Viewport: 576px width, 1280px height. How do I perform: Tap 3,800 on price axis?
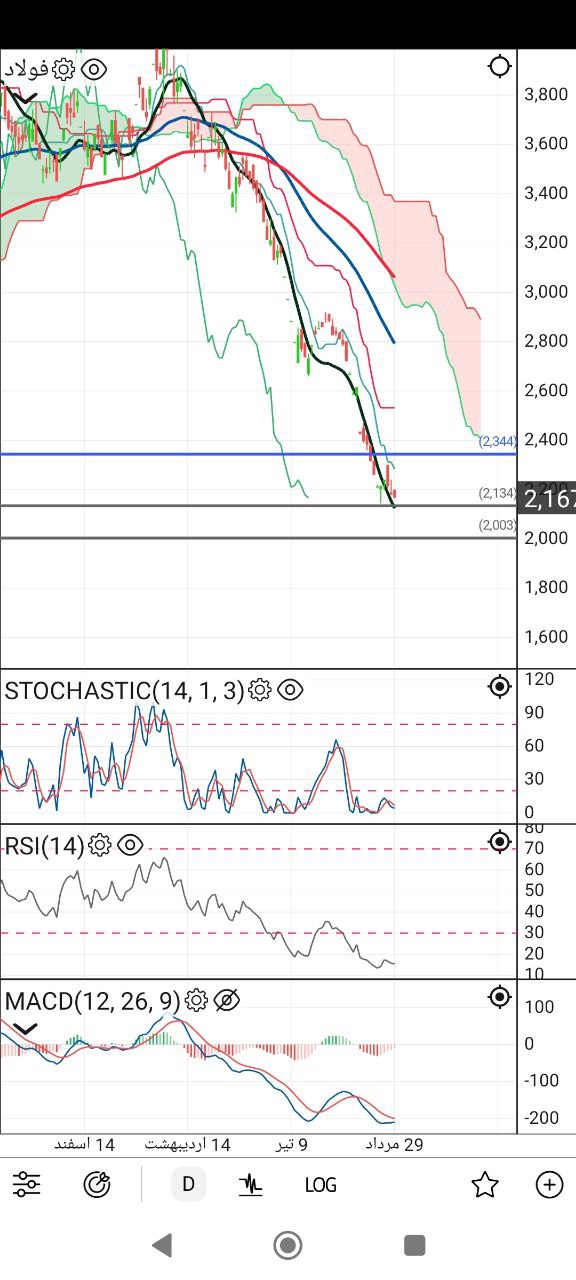[x=546, y=94]
